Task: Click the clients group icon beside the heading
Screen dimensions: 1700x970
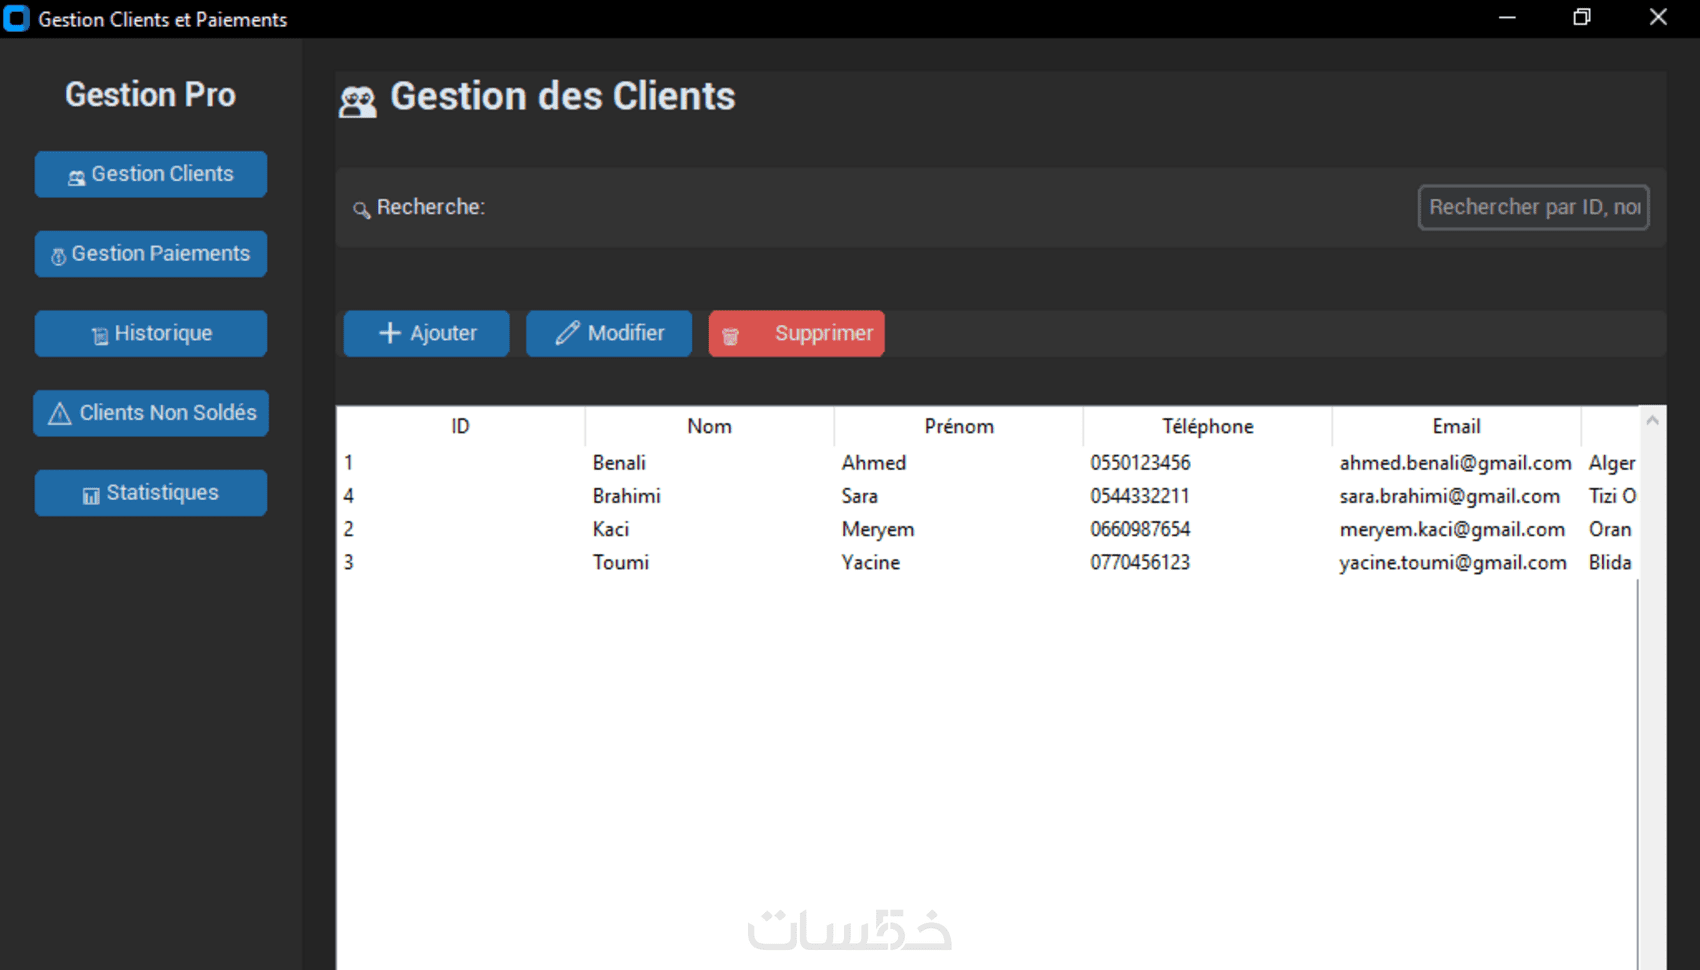Action: [x=357, y=101]
